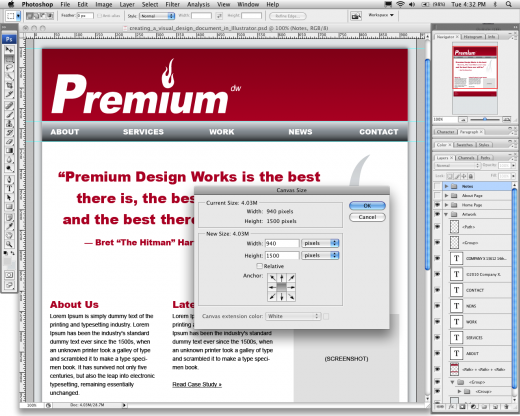Select the Zoom tool
The image size is (520, 416).
[x=9, y=244]
